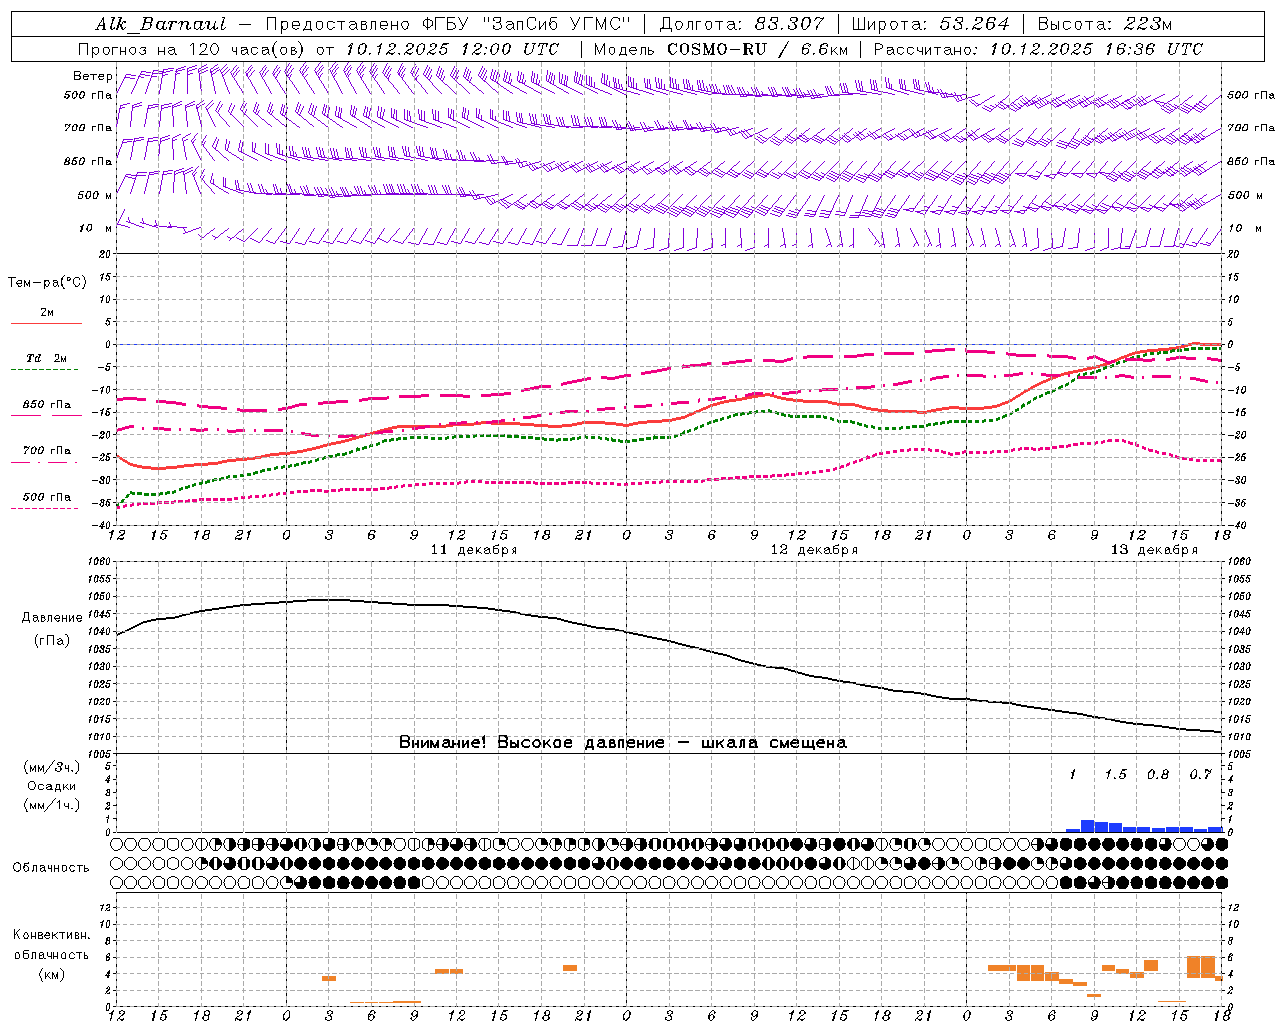Select the 'Высота: 223м' elevation text
The width and height of the screenshot is (1280, 1024).
tap(1105, 24)
